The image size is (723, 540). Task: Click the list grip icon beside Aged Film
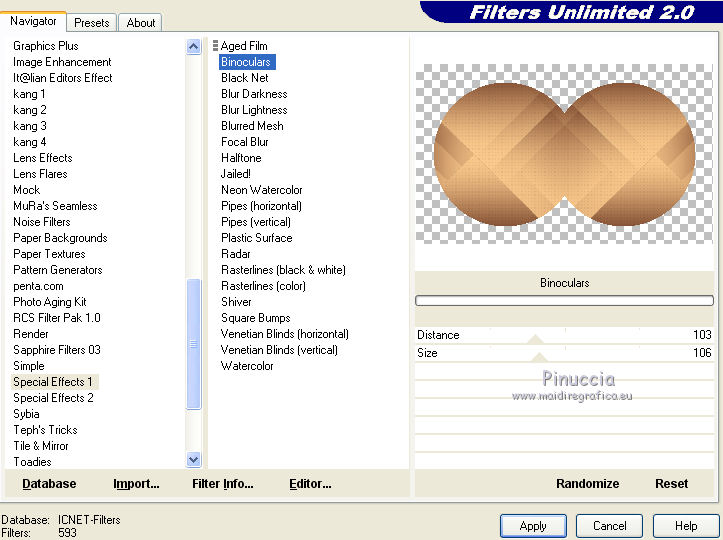215,46
